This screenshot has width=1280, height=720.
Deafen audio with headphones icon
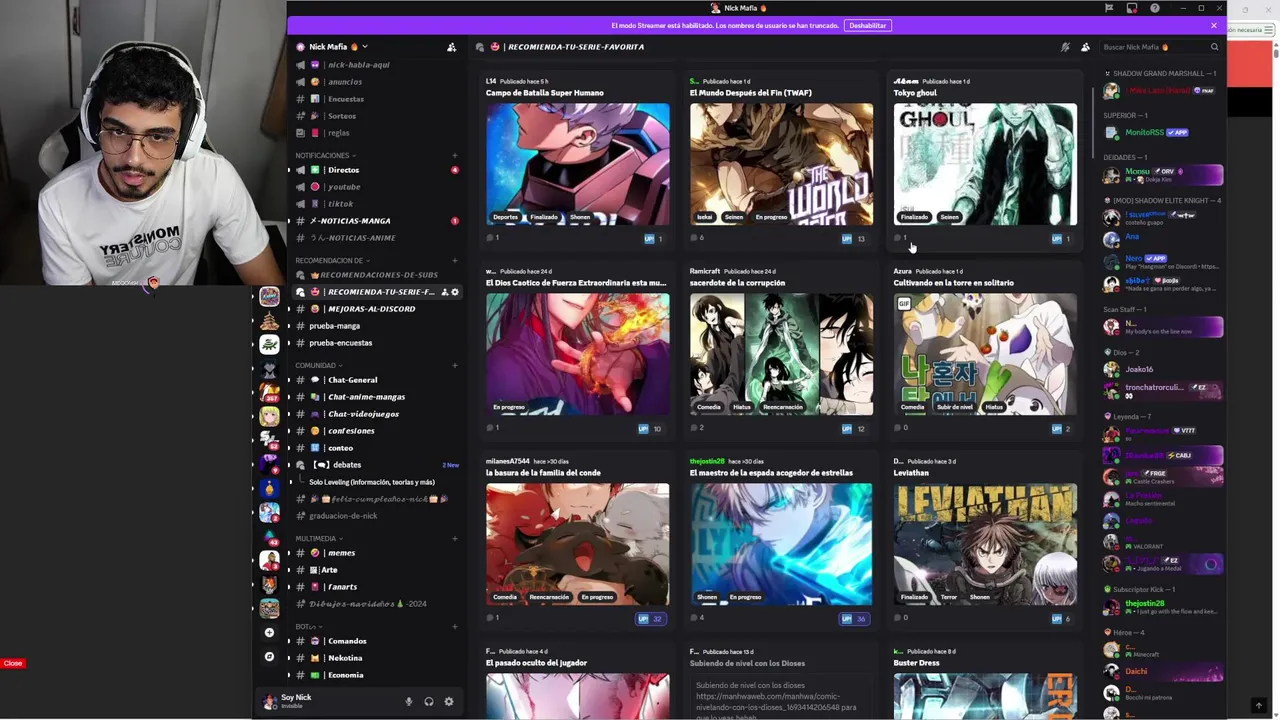pyautogui.click(x=429, y=702)
